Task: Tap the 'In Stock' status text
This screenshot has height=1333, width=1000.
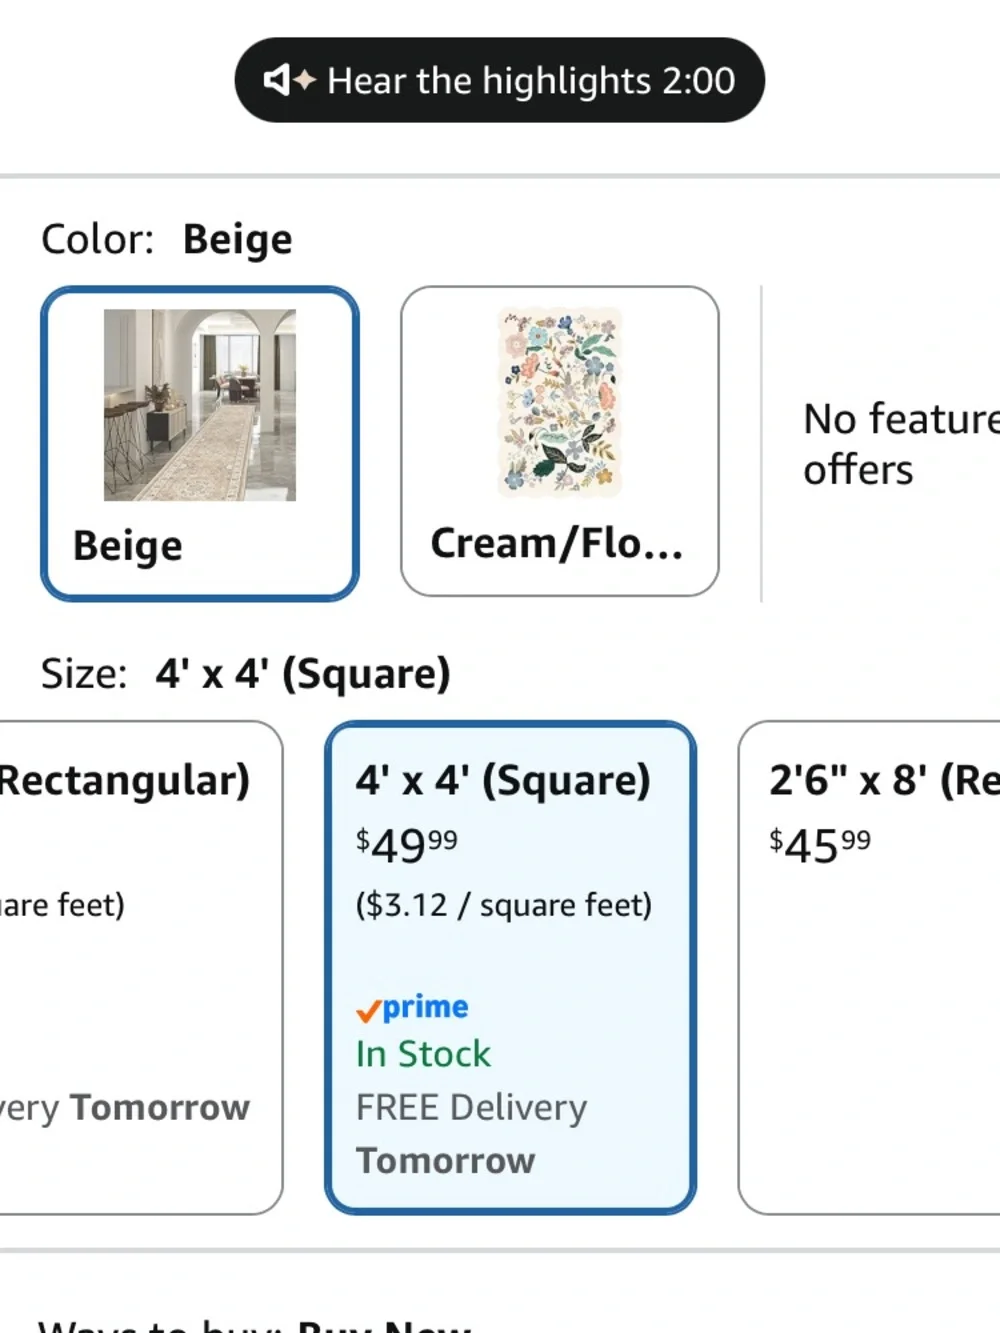Action: click(423, 1054)
